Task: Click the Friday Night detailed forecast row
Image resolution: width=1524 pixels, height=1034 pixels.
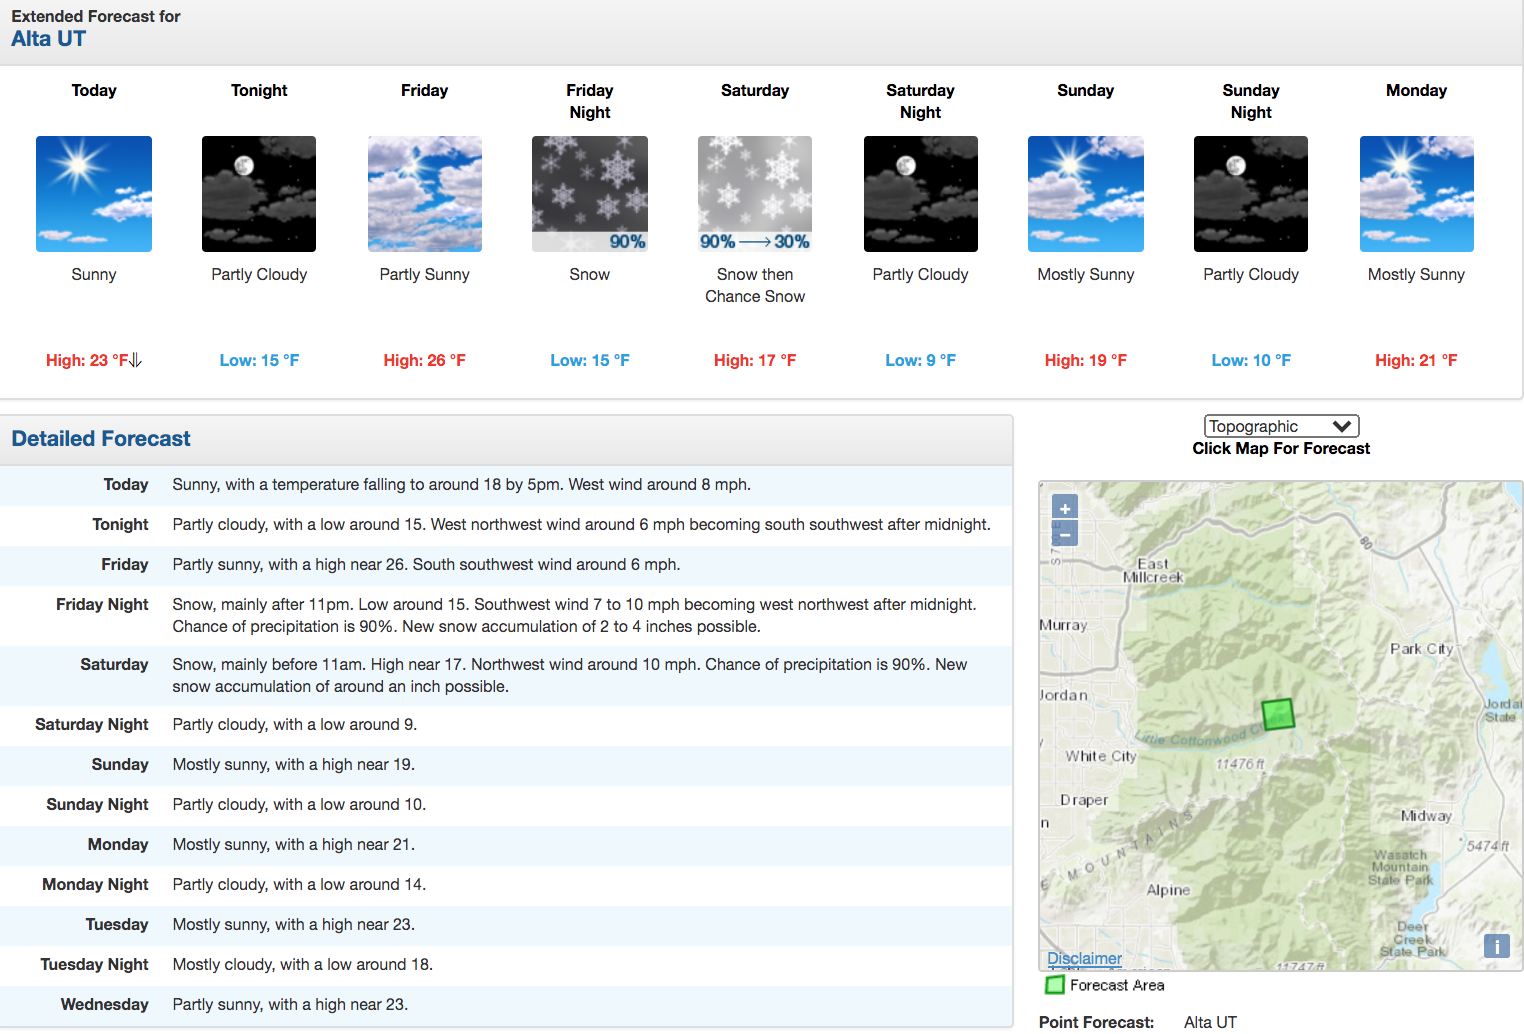Action: pyautogui.click(x=506, y=616)
